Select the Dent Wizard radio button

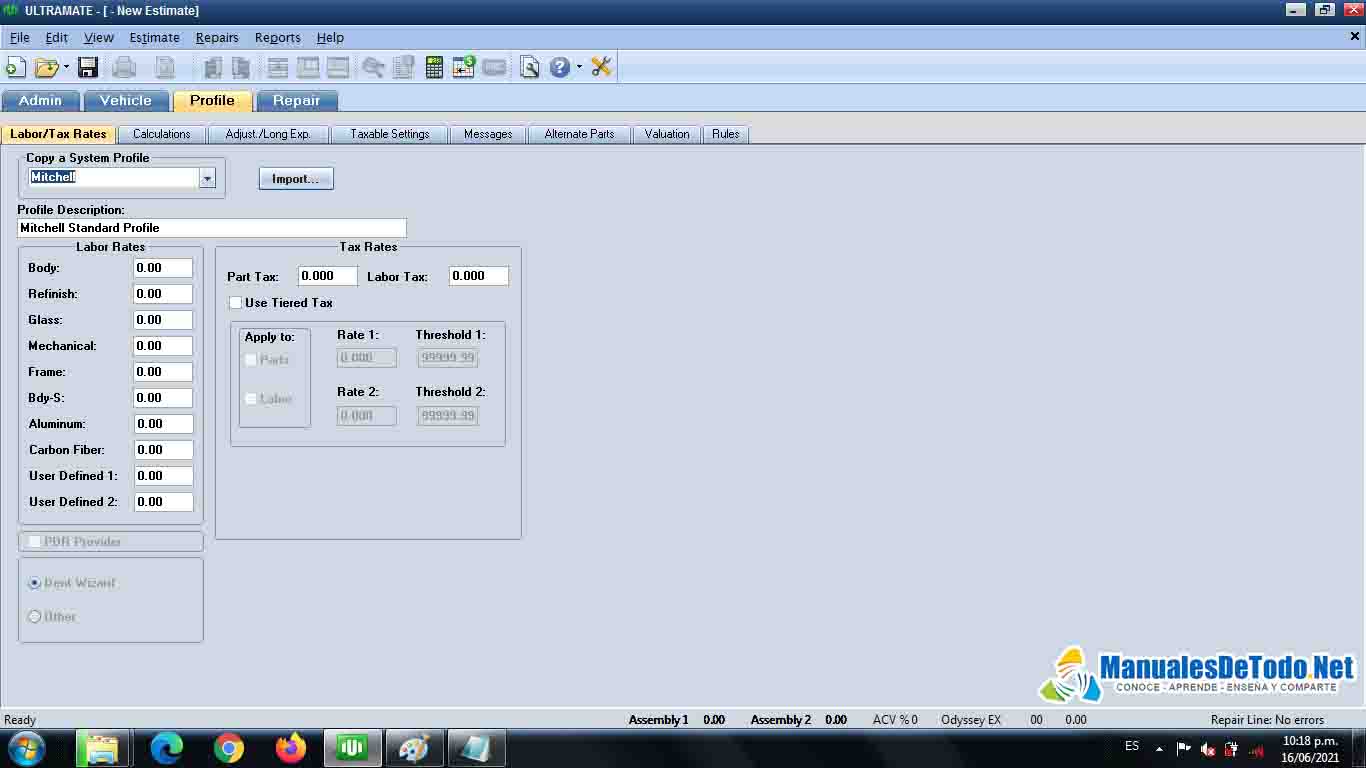[x=35, y=583]
